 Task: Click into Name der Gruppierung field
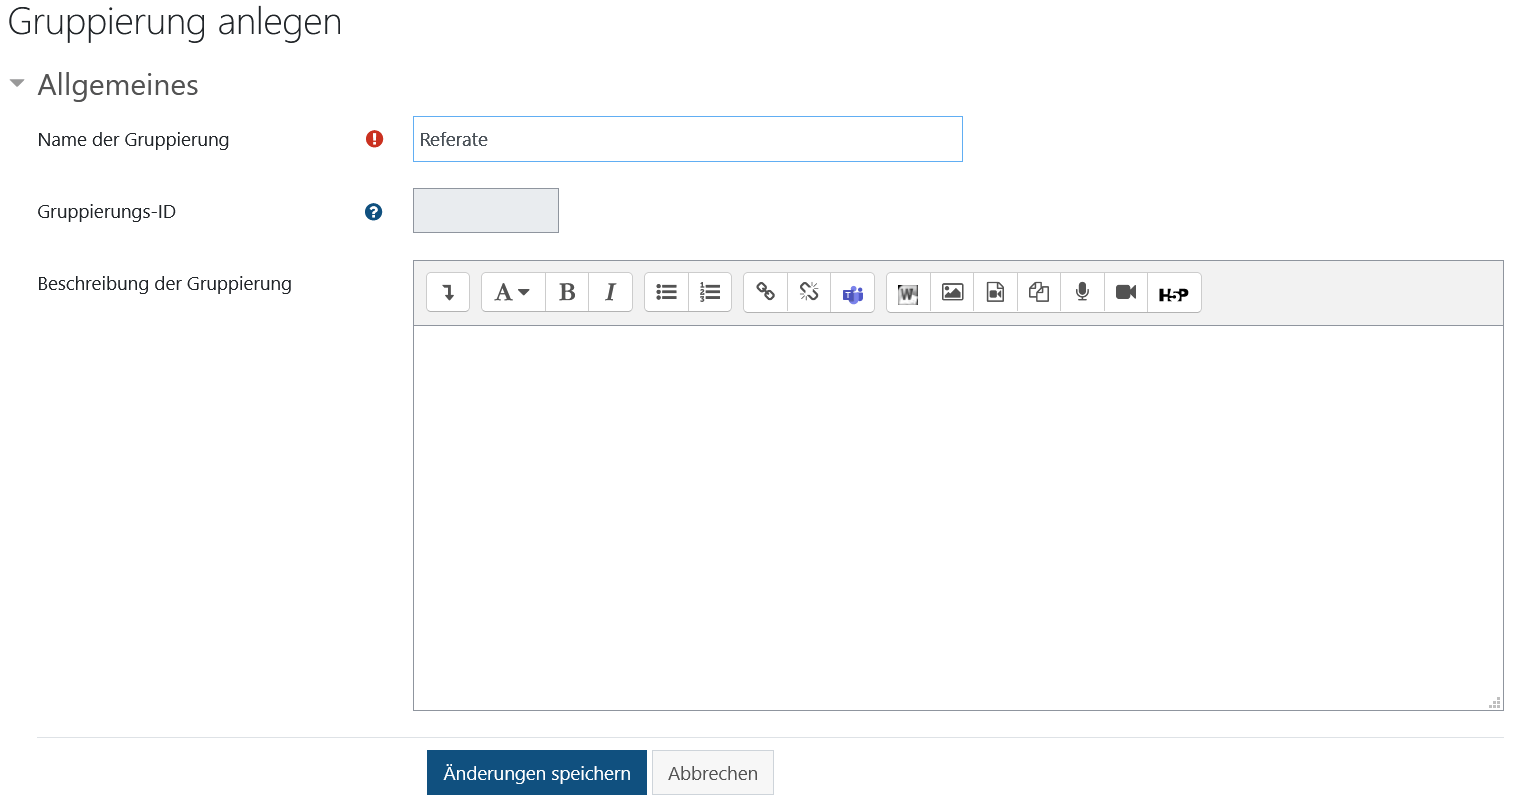[687, 139]
